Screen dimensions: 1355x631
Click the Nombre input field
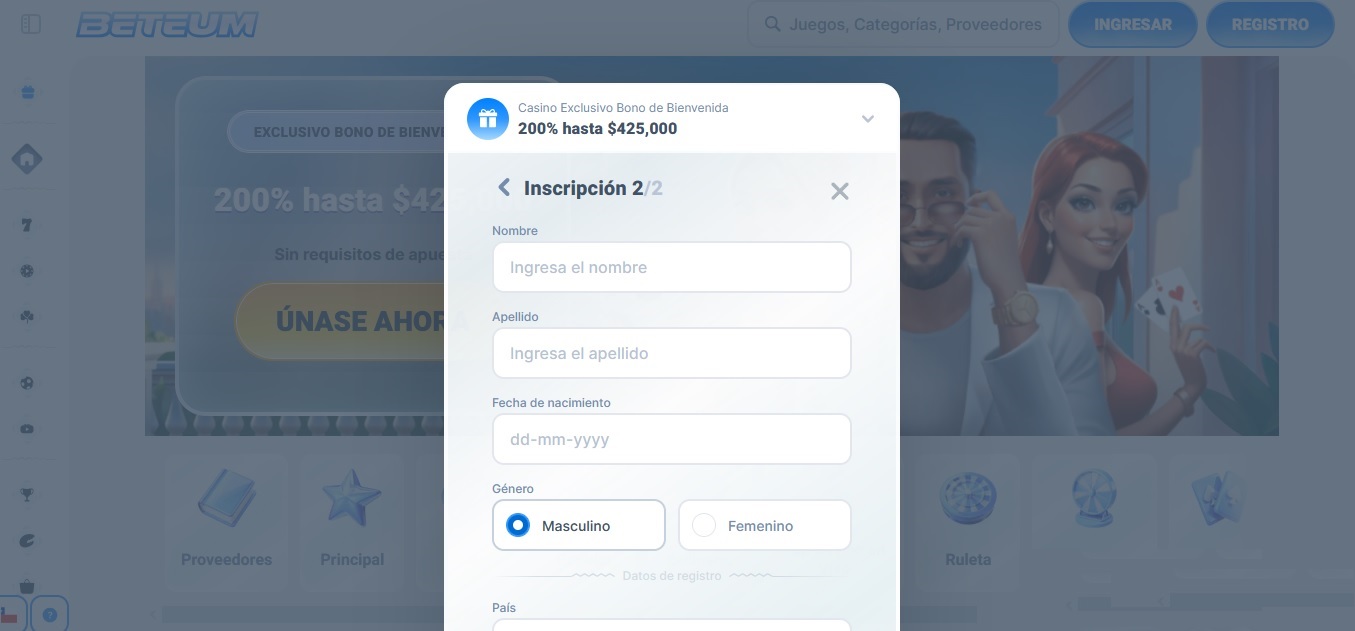coord(671,267)
